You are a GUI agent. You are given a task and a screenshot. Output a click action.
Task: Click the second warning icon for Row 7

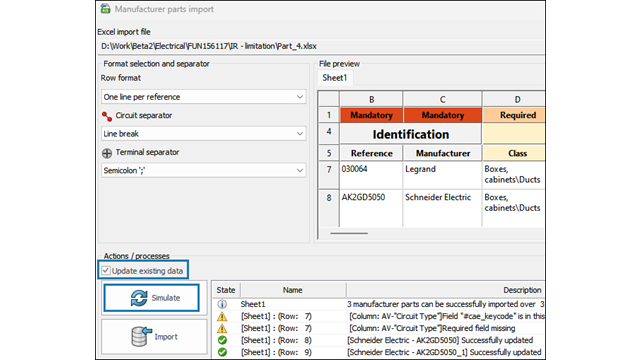(222, 328)
